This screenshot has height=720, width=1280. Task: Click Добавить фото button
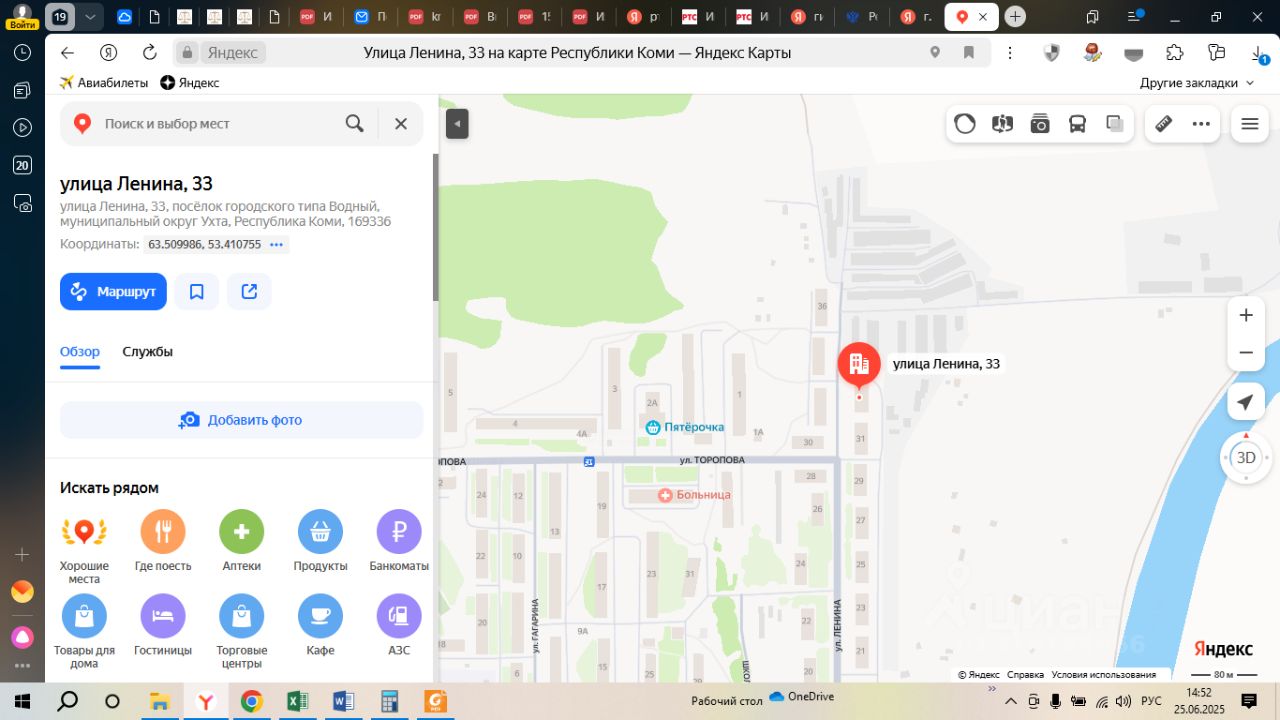coord(241,420)
